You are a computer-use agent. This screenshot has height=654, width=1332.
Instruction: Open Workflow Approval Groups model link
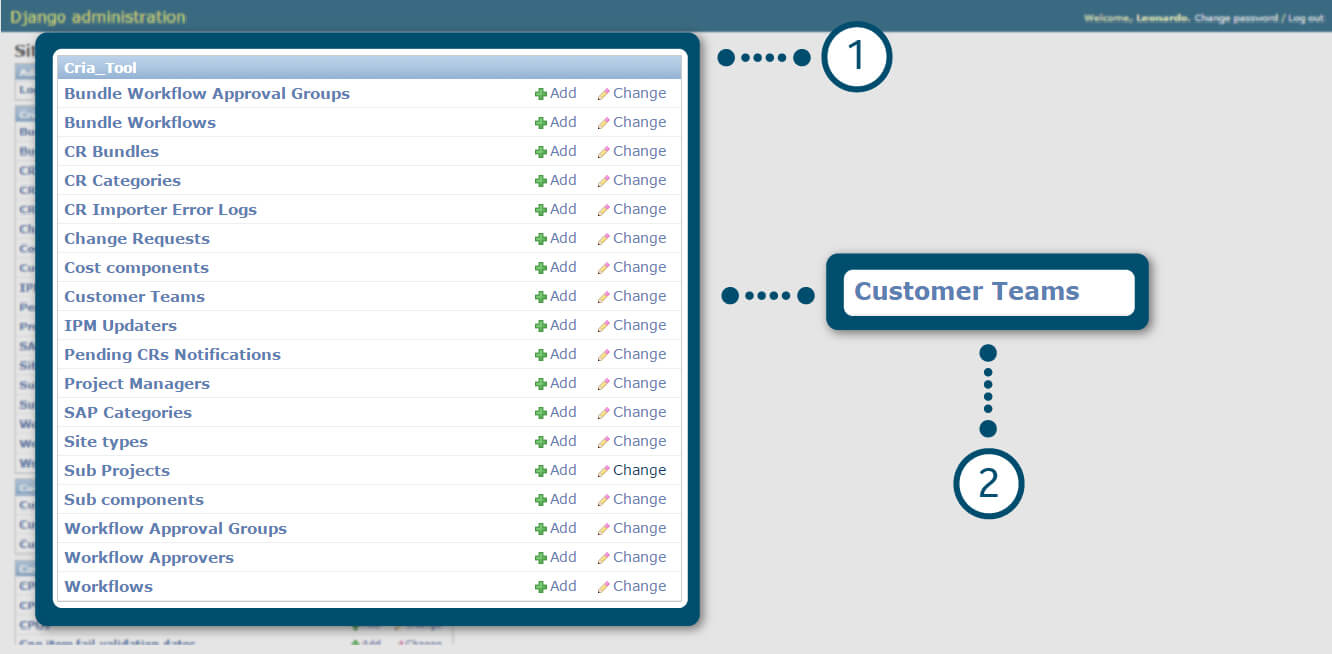pos(175,529)
